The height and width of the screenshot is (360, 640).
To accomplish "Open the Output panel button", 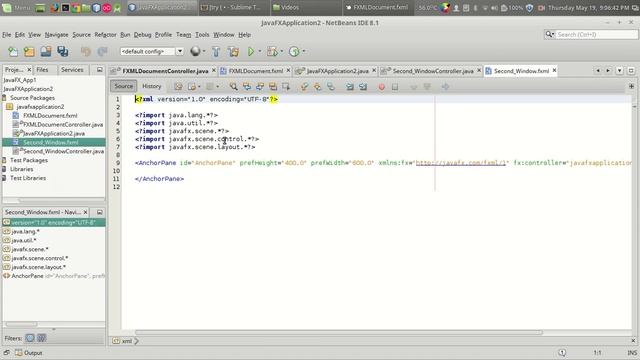I will pos(29,353).
